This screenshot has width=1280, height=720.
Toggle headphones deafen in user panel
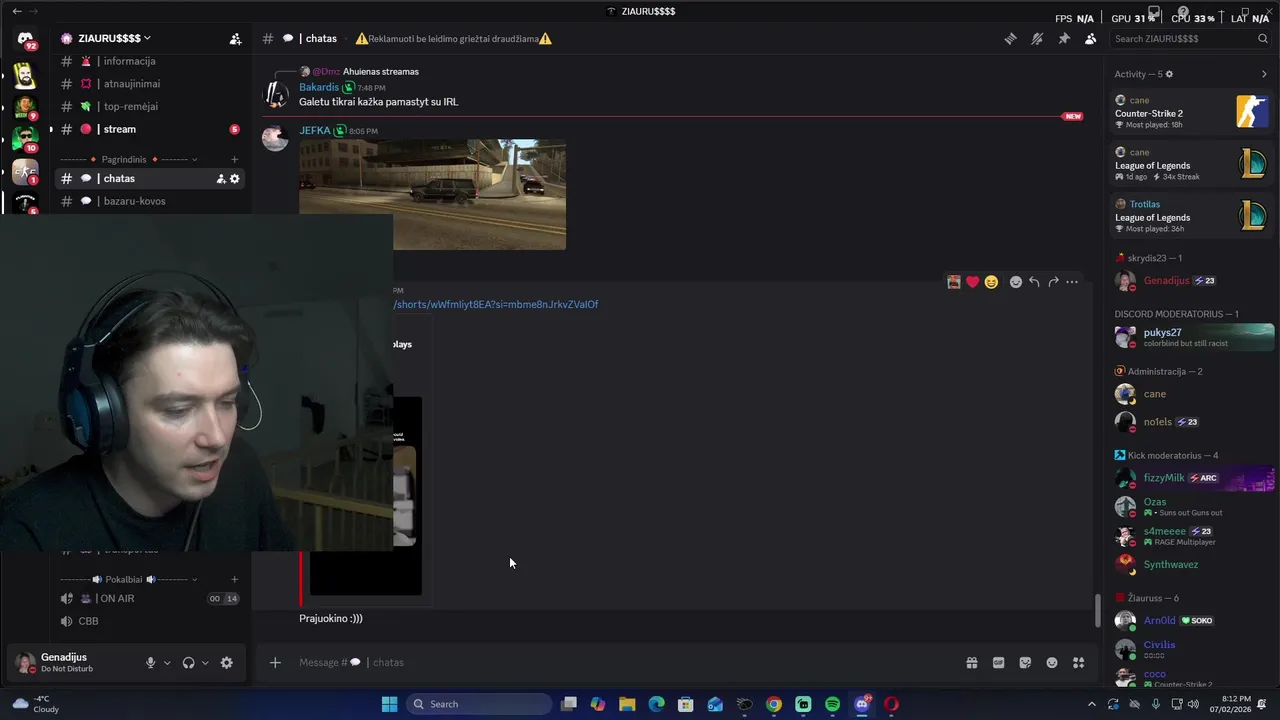(188, 663)
